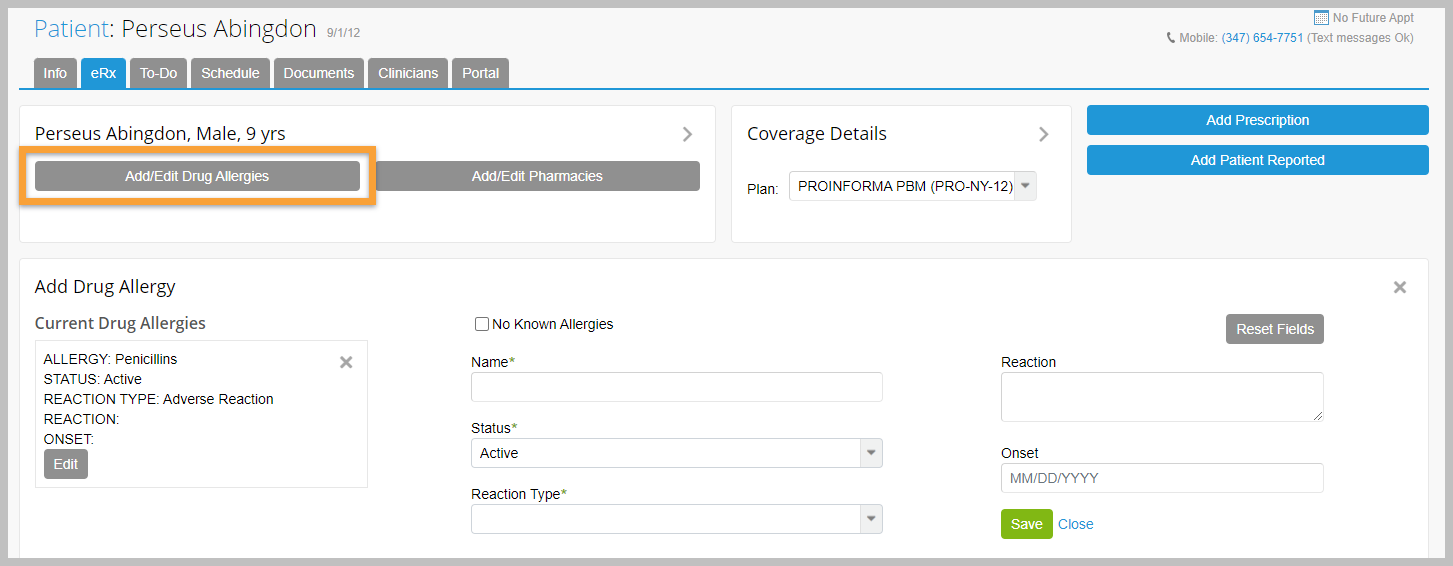Go to the Schedule tab
The height and width of the screenshot is (566, 1453).
tap(230, 73)
